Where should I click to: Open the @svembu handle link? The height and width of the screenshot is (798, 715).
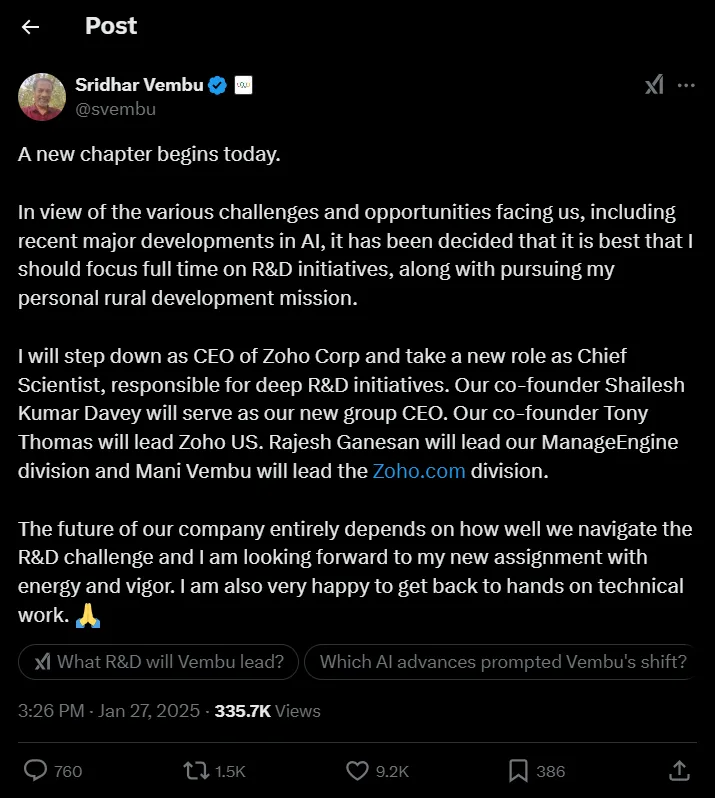116,109
